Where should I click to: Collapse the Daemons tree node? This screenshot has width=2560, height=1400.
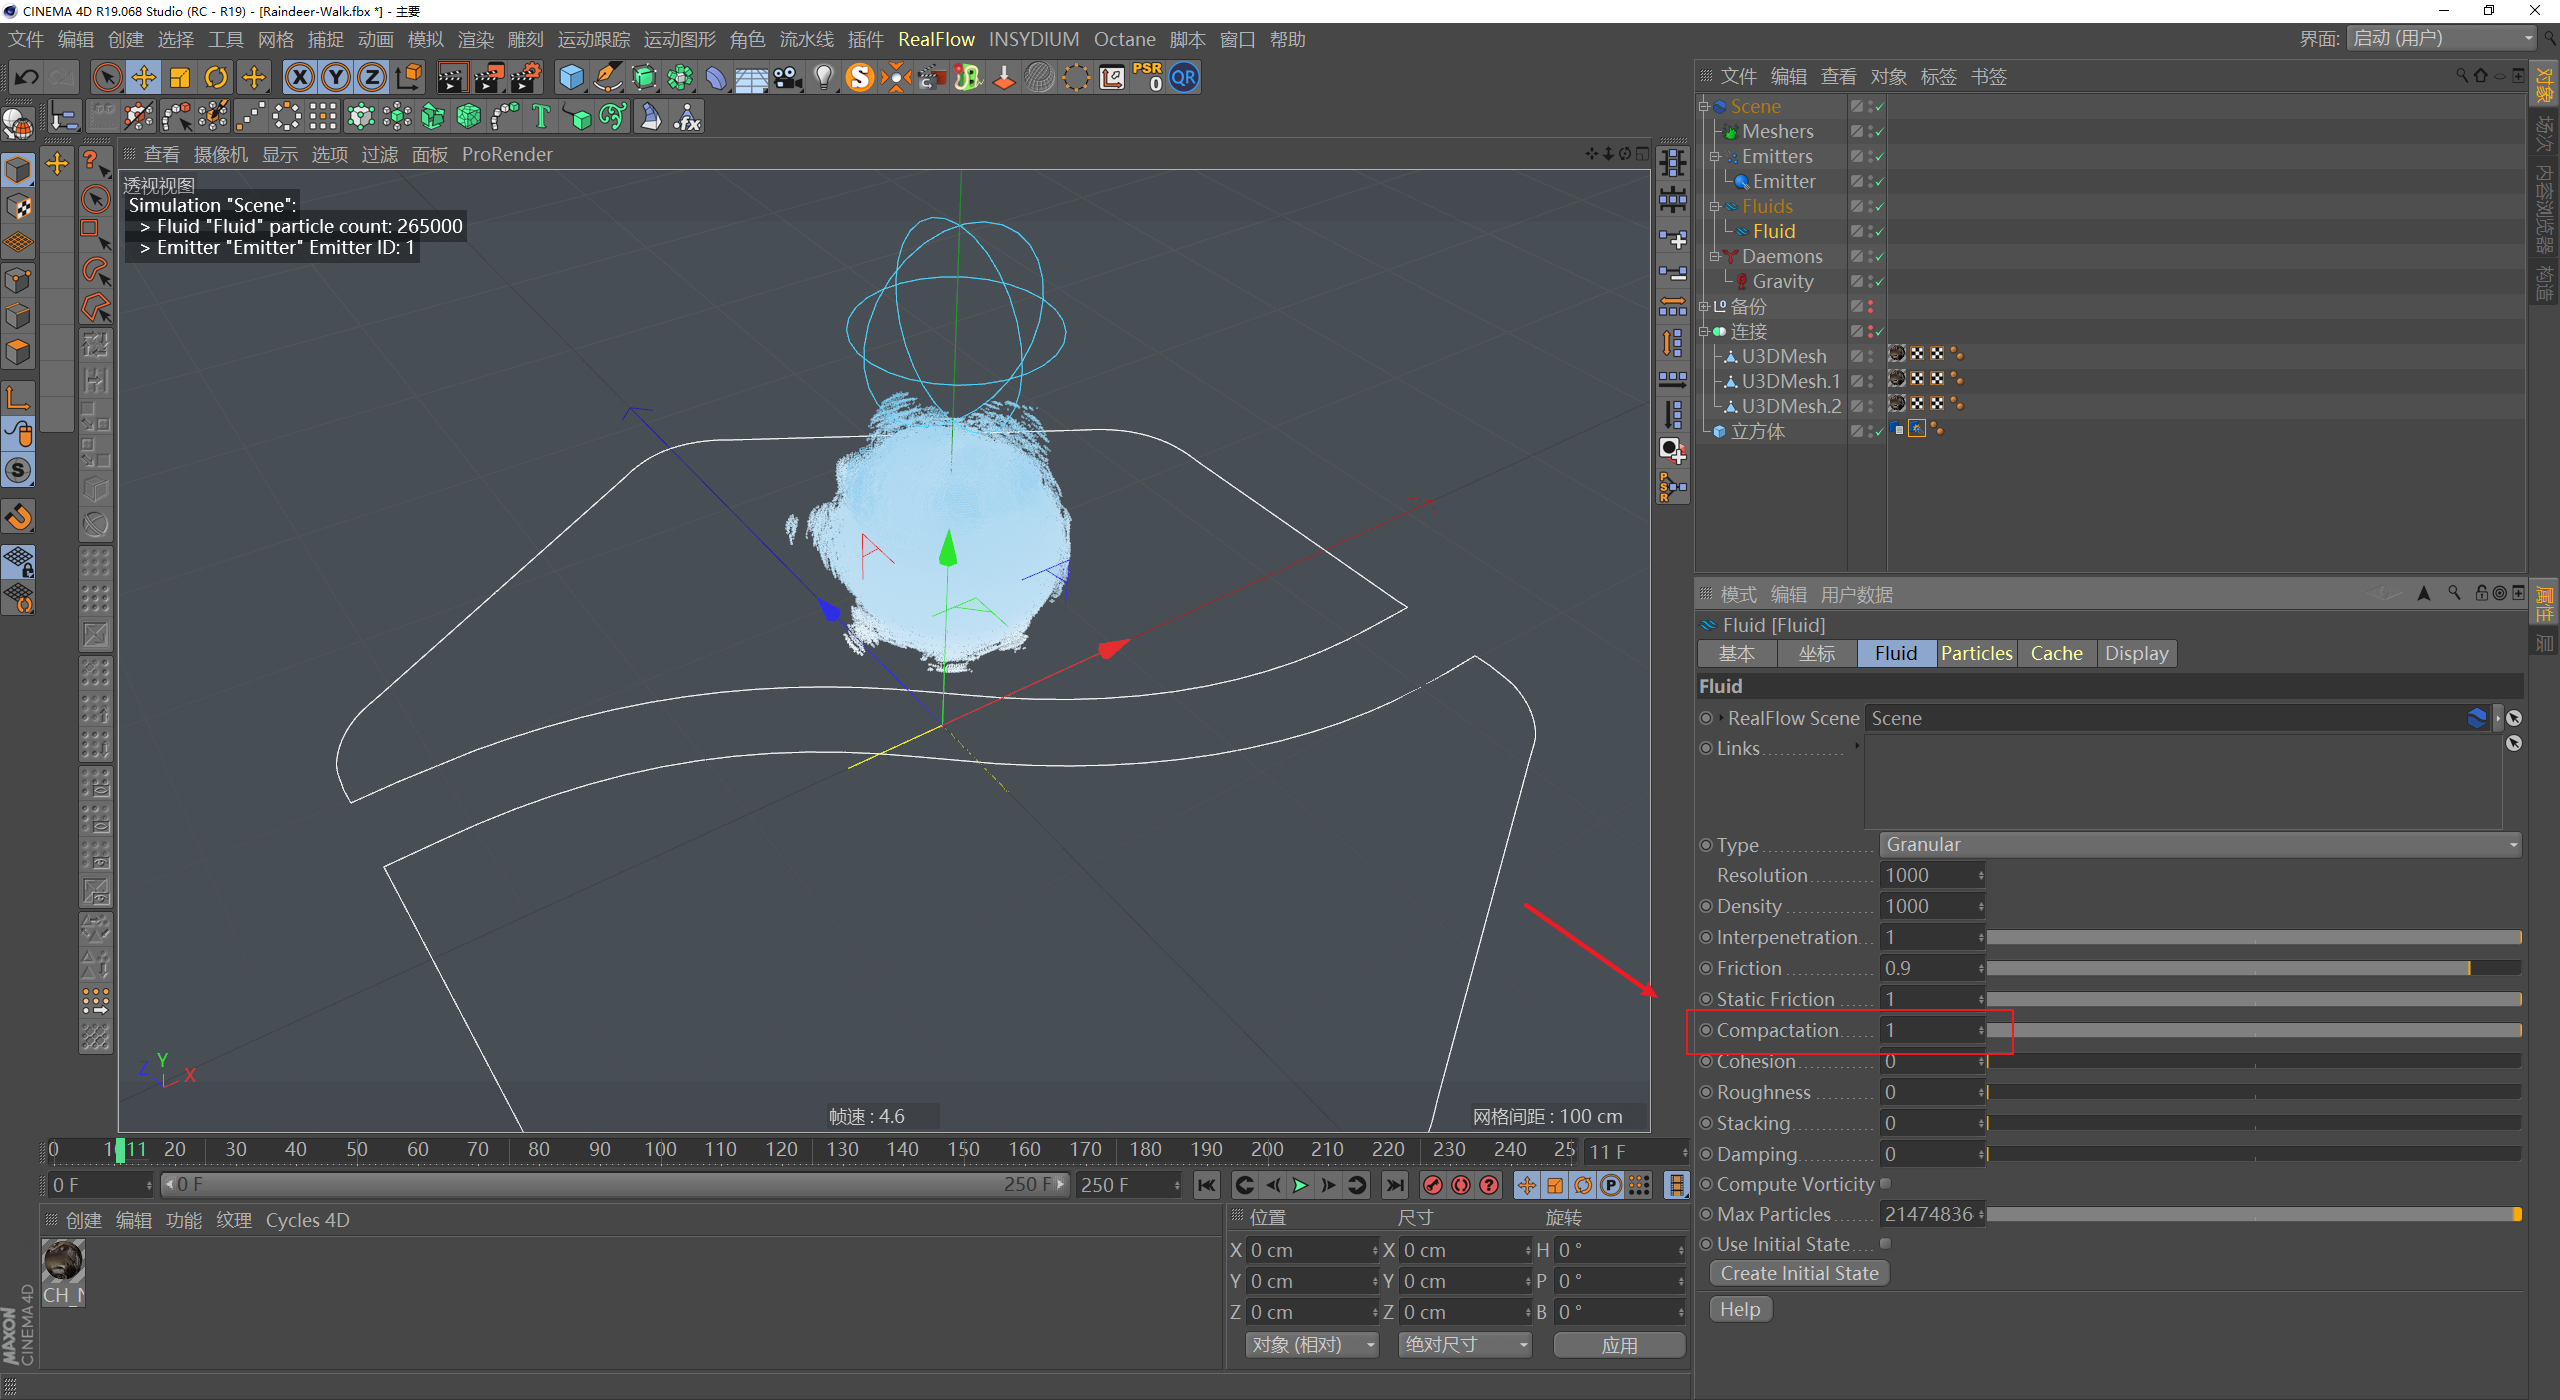pos(1714,256)
